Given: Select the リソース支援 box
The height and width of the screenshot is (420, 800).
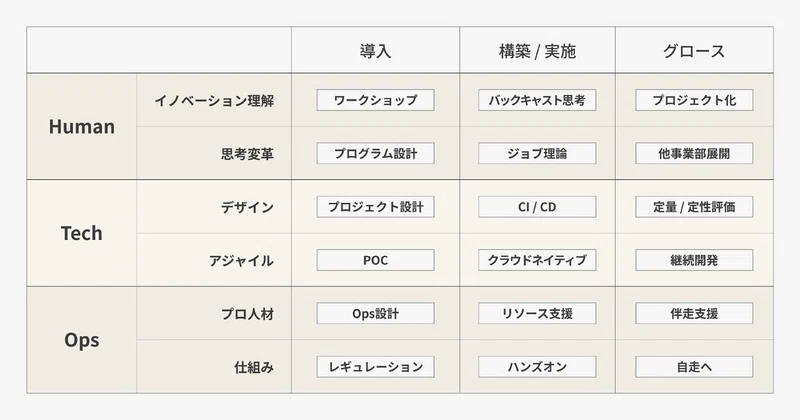Looking at the screenshot, I should pyautogui.click(x=537, y=313).
